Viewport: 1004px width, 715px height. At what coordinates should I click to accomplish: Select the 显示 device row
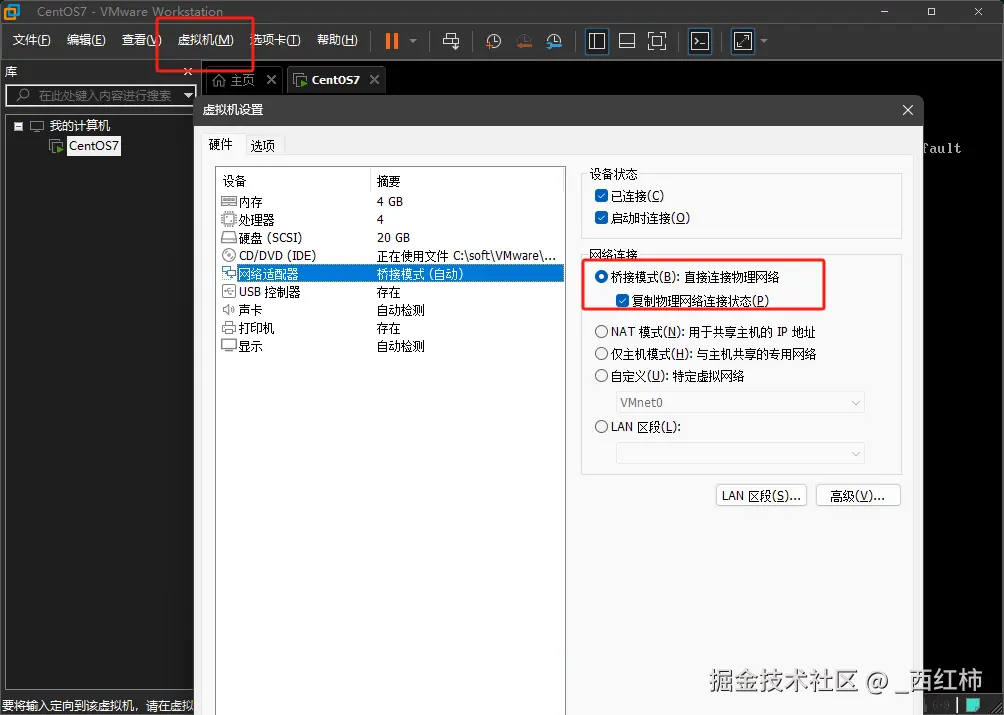391,346
